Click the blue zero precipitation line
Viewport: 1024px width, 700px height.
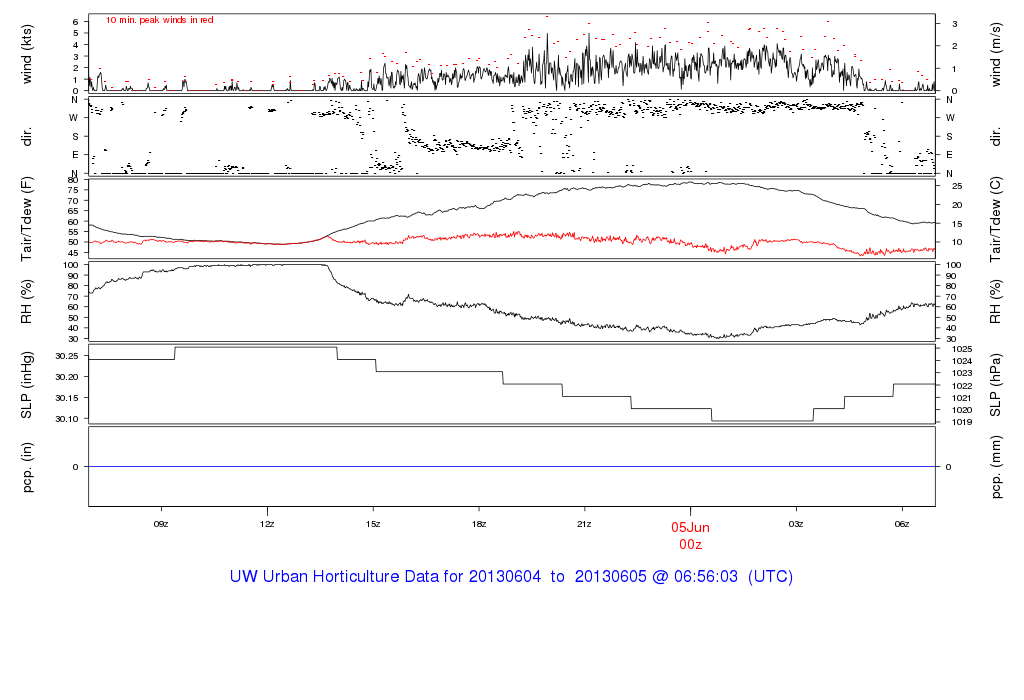(512, 467)
